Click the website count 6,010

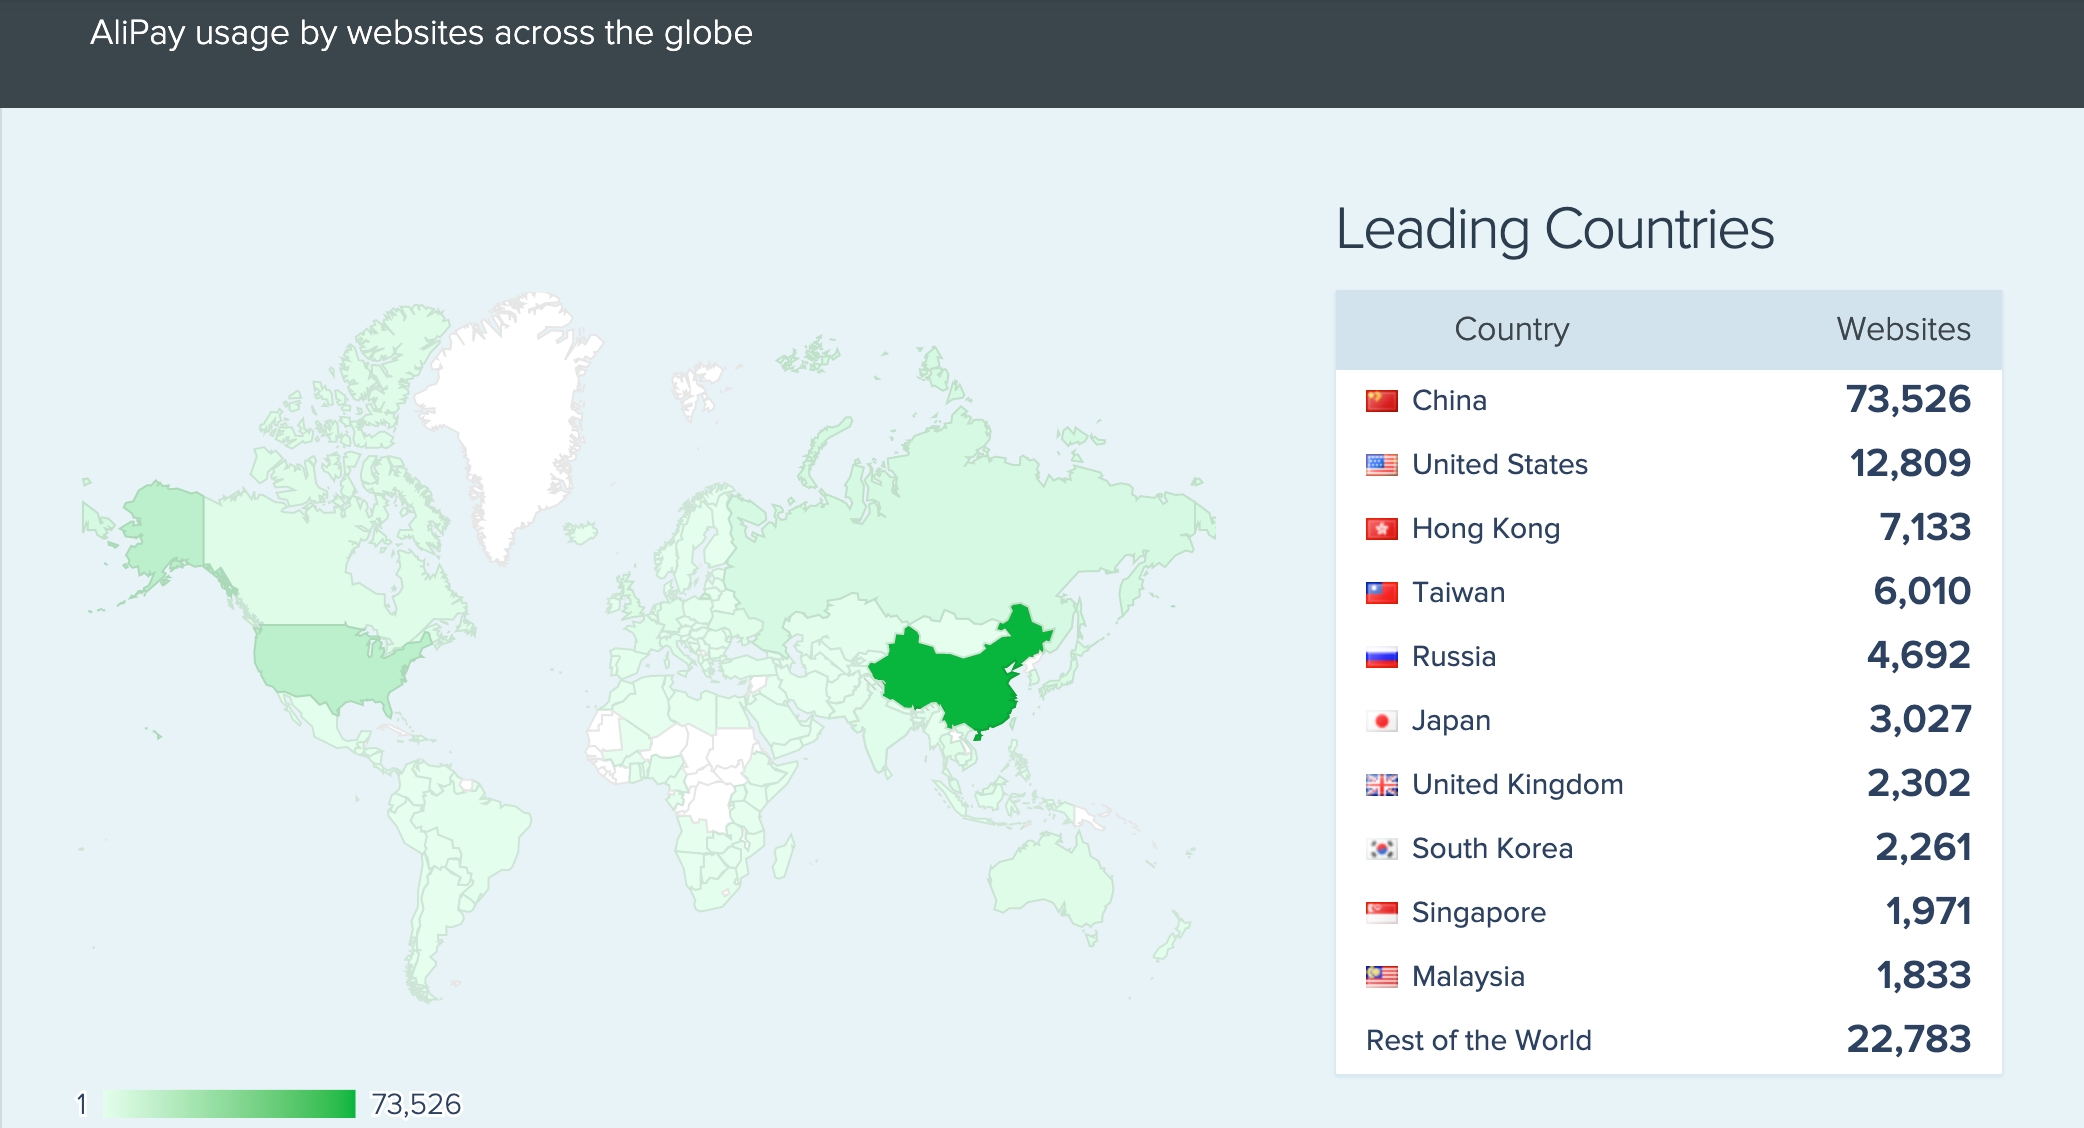(x=1922, y=592)
